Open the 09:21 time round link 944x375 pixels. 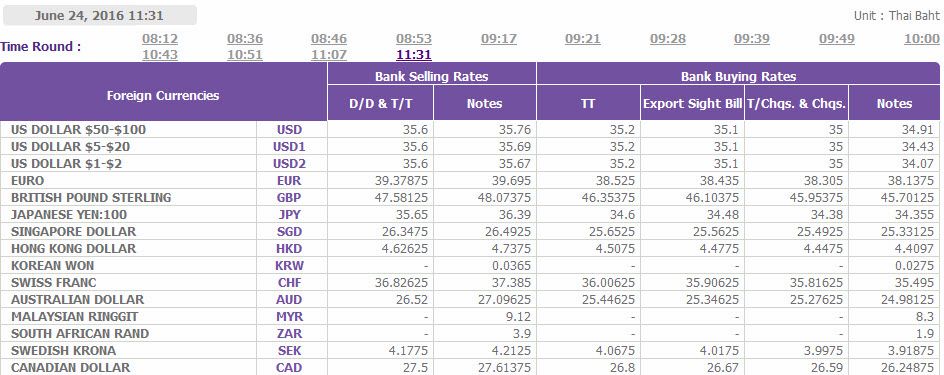pyautogui.click(x=583, y=39)
